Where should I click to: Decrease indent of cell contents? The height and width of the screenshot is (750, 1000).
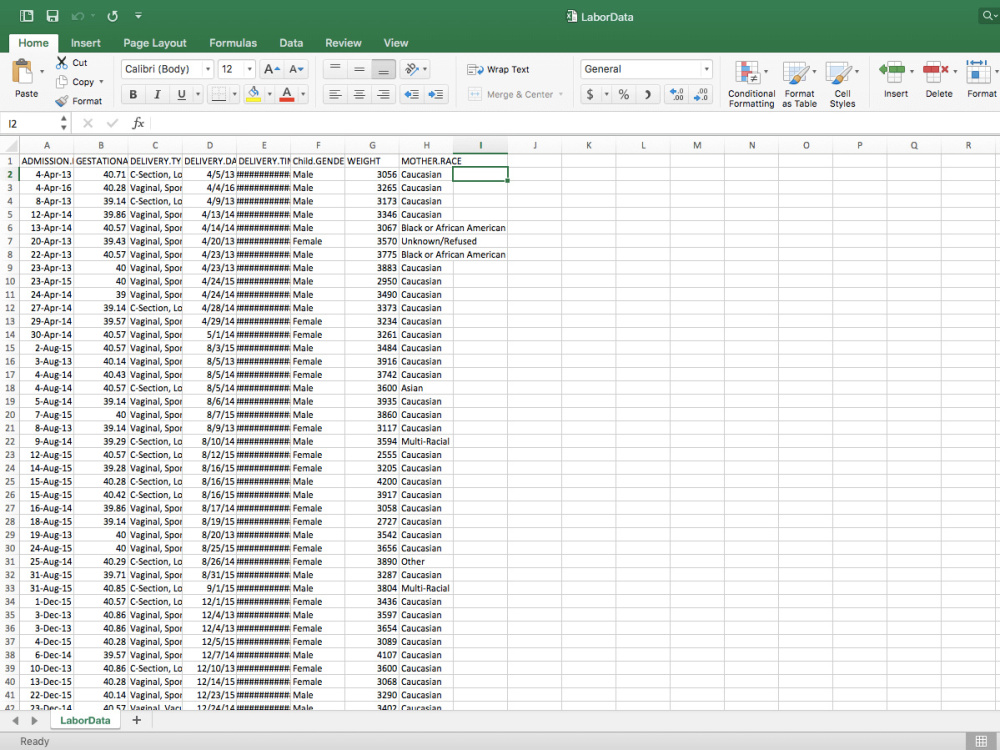pos(412,94)
